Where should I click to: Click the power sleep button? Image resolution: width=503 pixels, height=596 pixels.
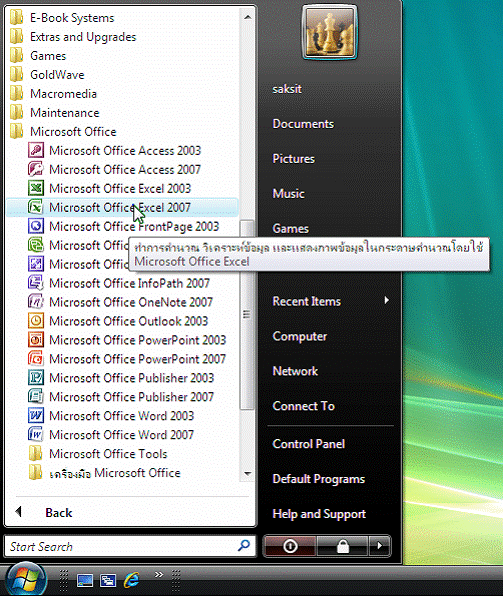pos(290,546)
